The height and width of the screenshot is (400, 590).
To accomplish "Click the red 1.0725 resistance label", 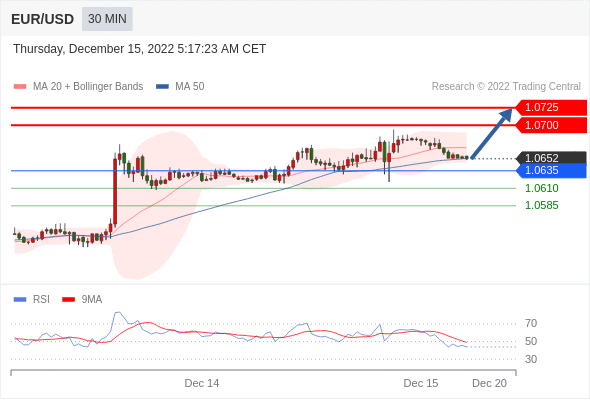I will pyautogui.click(x=551, y=108).
